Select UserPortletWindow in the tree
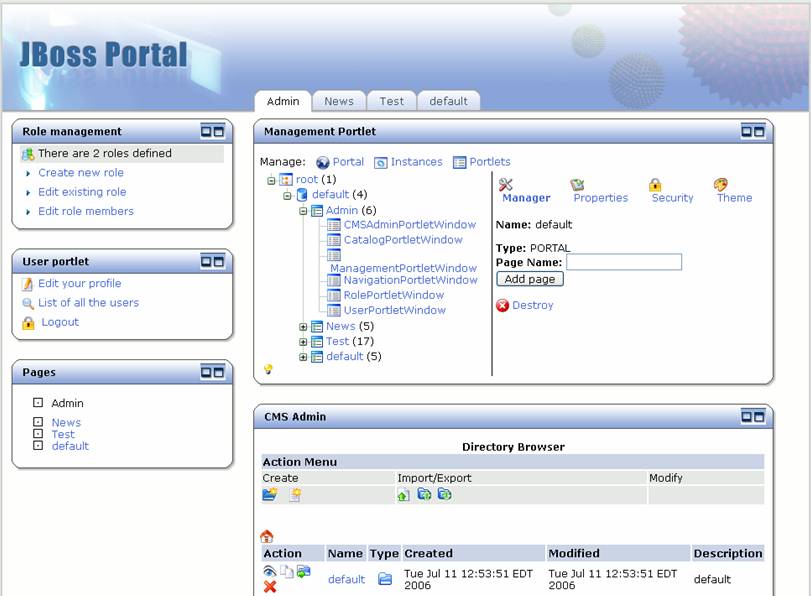 pyautogui.click(x=395, y=310)
